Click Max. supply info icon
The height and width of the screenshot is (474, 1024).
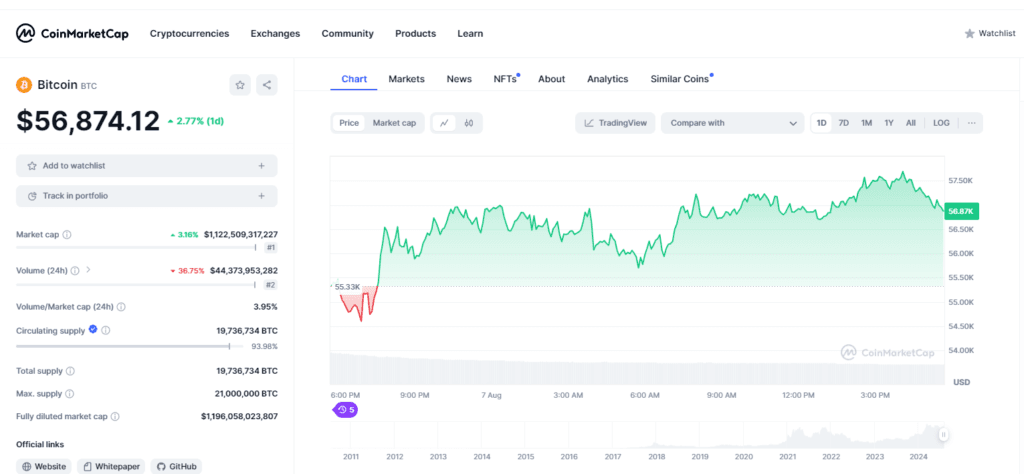point(69,394)
